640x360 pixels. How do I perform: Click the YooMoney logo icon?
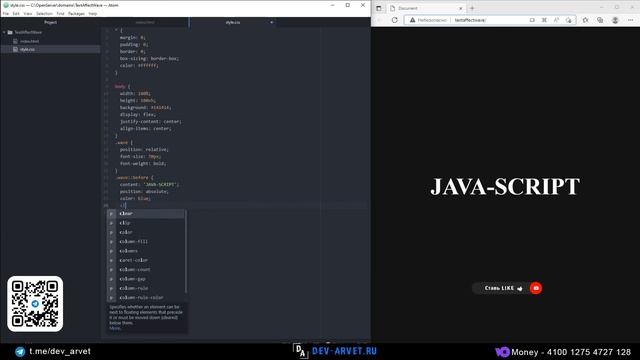(x=502, y=352)
